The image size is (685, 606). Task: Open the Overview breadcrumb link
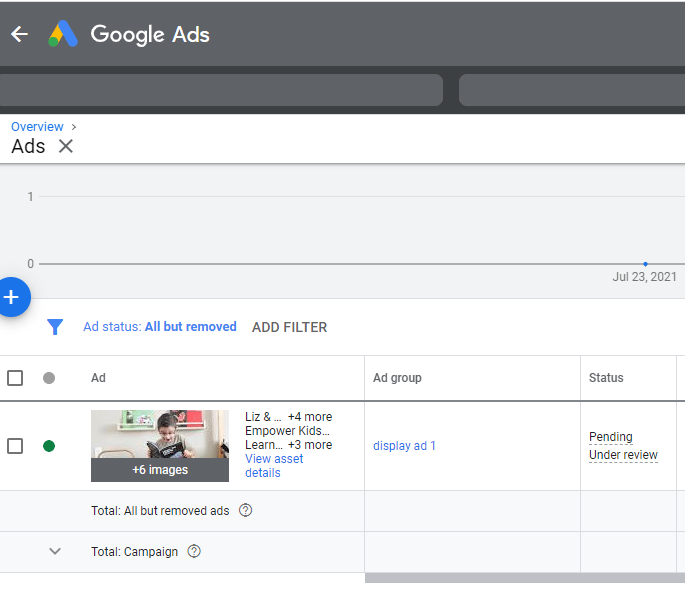(x=37, y=127)
